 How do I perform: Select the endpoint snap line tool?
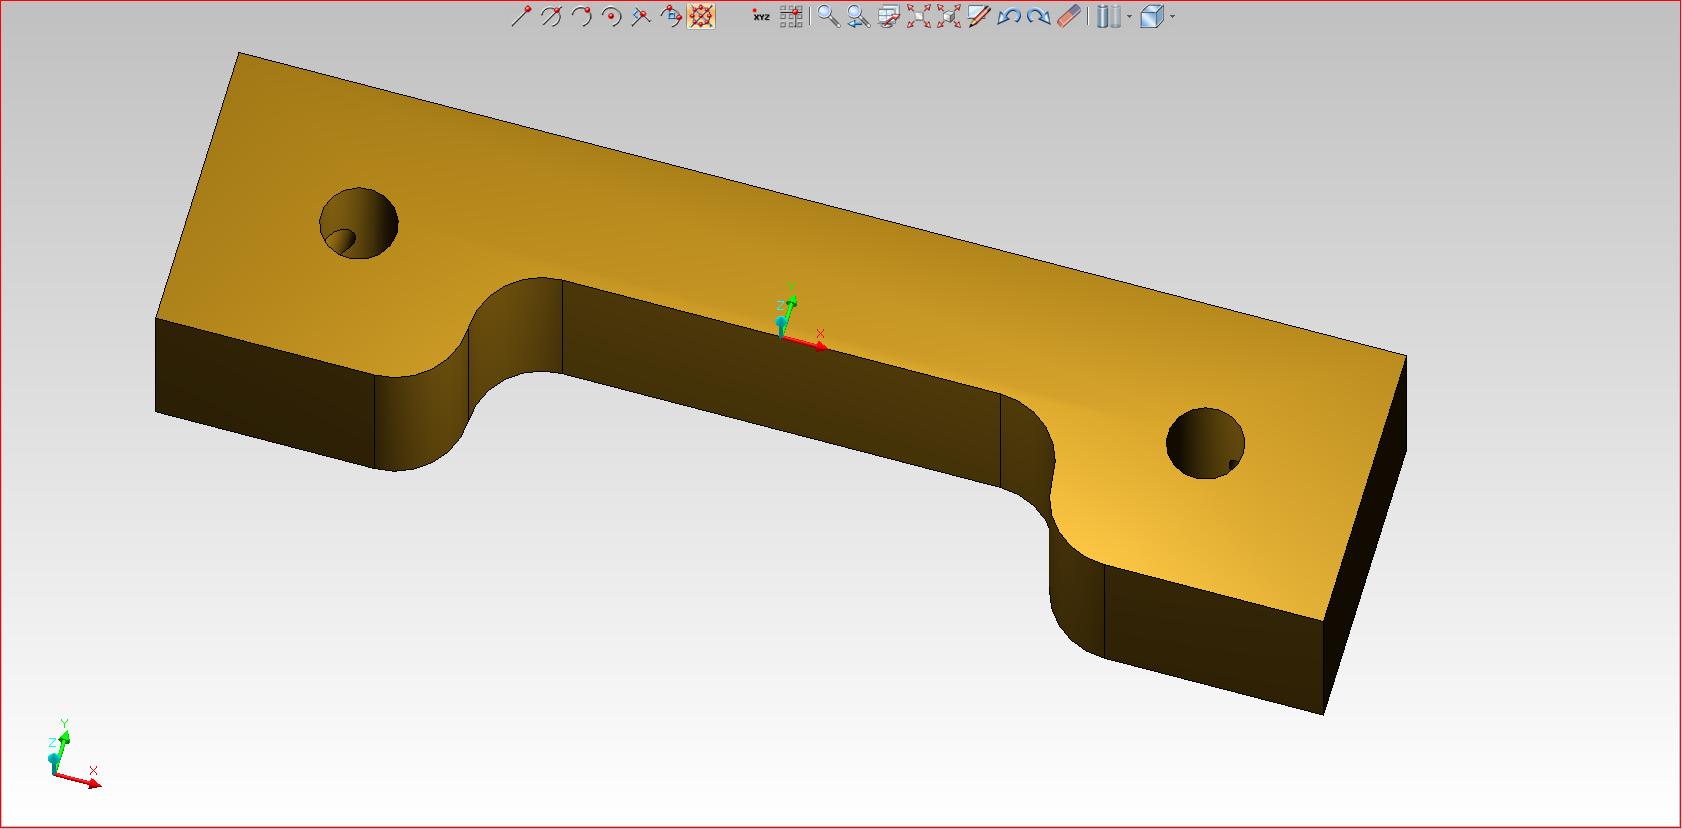520,16
